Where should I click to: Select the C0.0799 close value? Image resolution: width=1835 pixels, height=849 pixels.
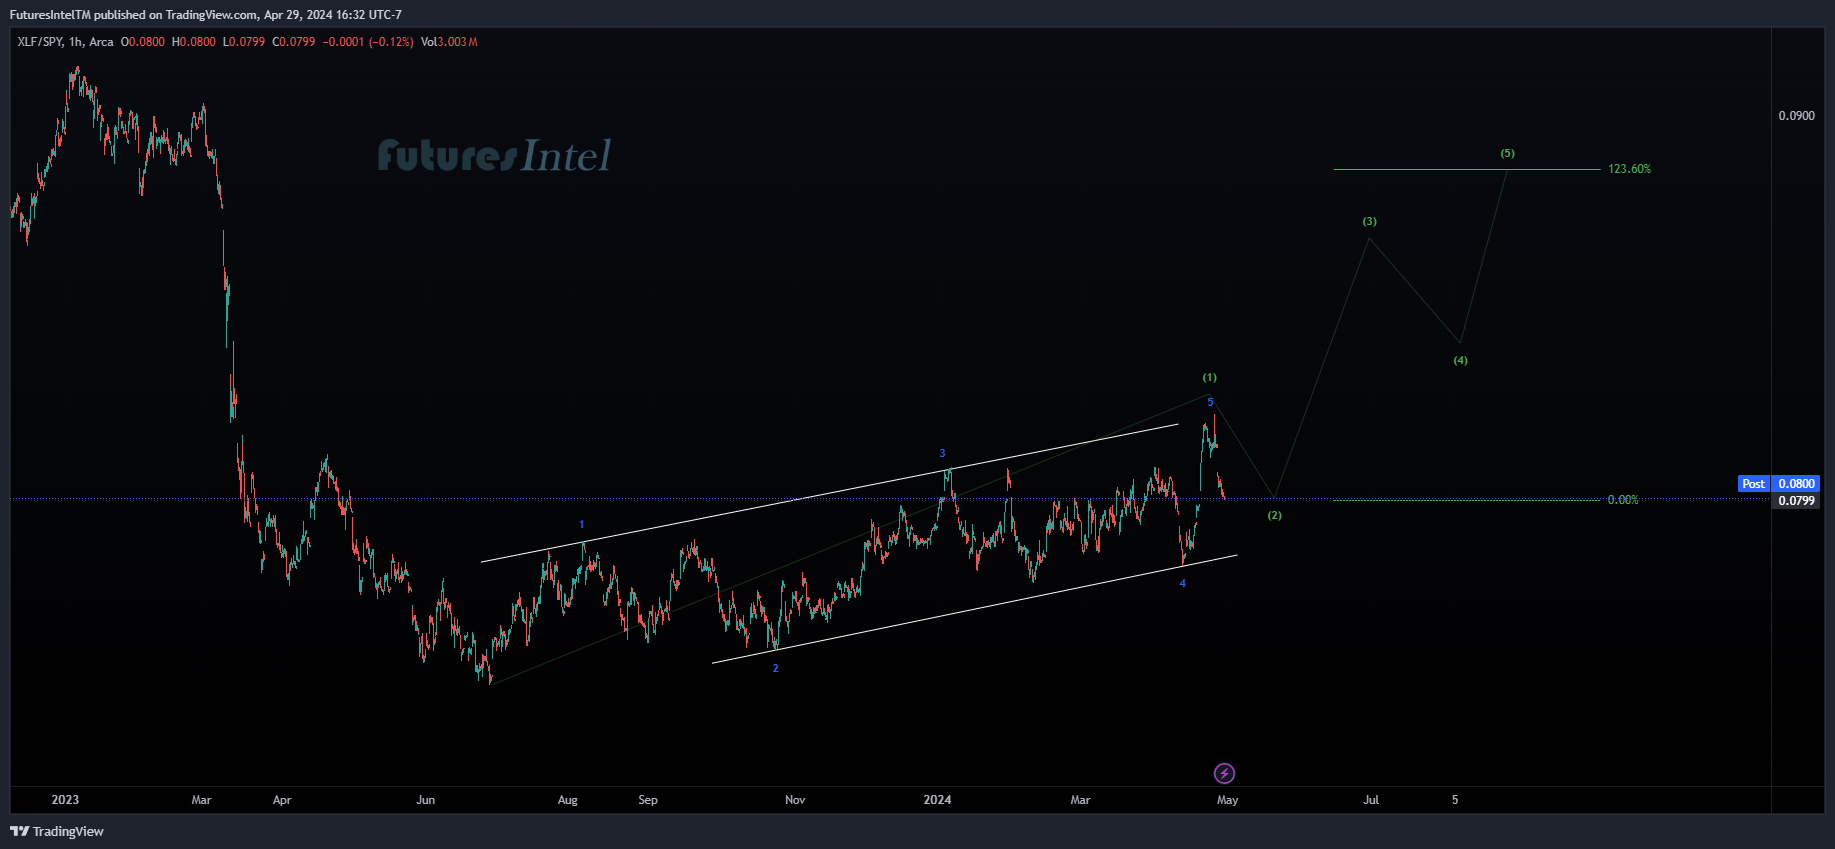coord(294,42)
